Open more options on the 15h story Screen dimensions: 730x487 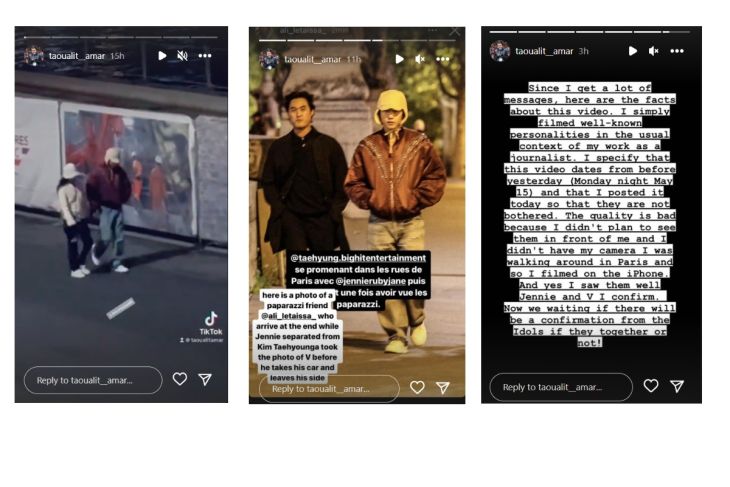pos(205,56)
